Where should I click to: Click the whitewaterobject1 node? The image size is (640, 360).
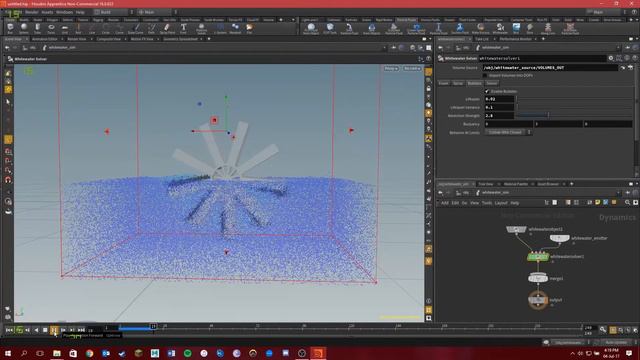coord(516,229)
